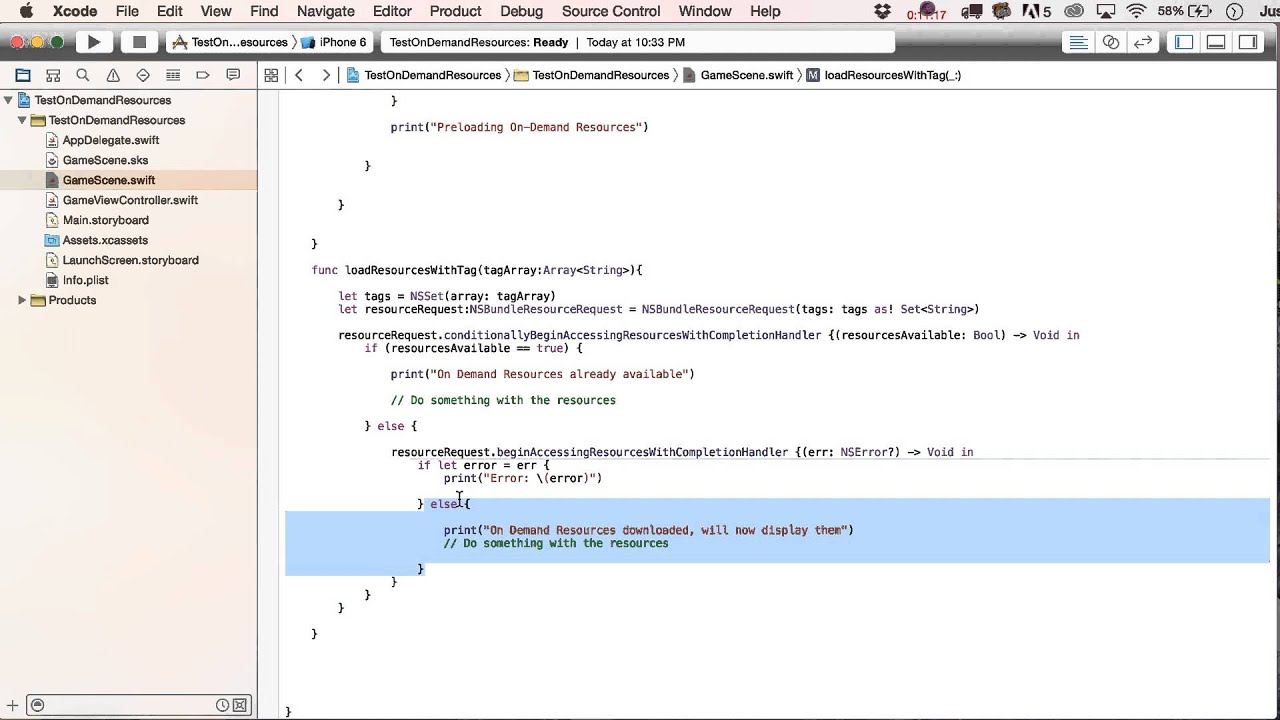Show the Debug navigator
The image size is (1280, 720).
[x=173, y=75]
